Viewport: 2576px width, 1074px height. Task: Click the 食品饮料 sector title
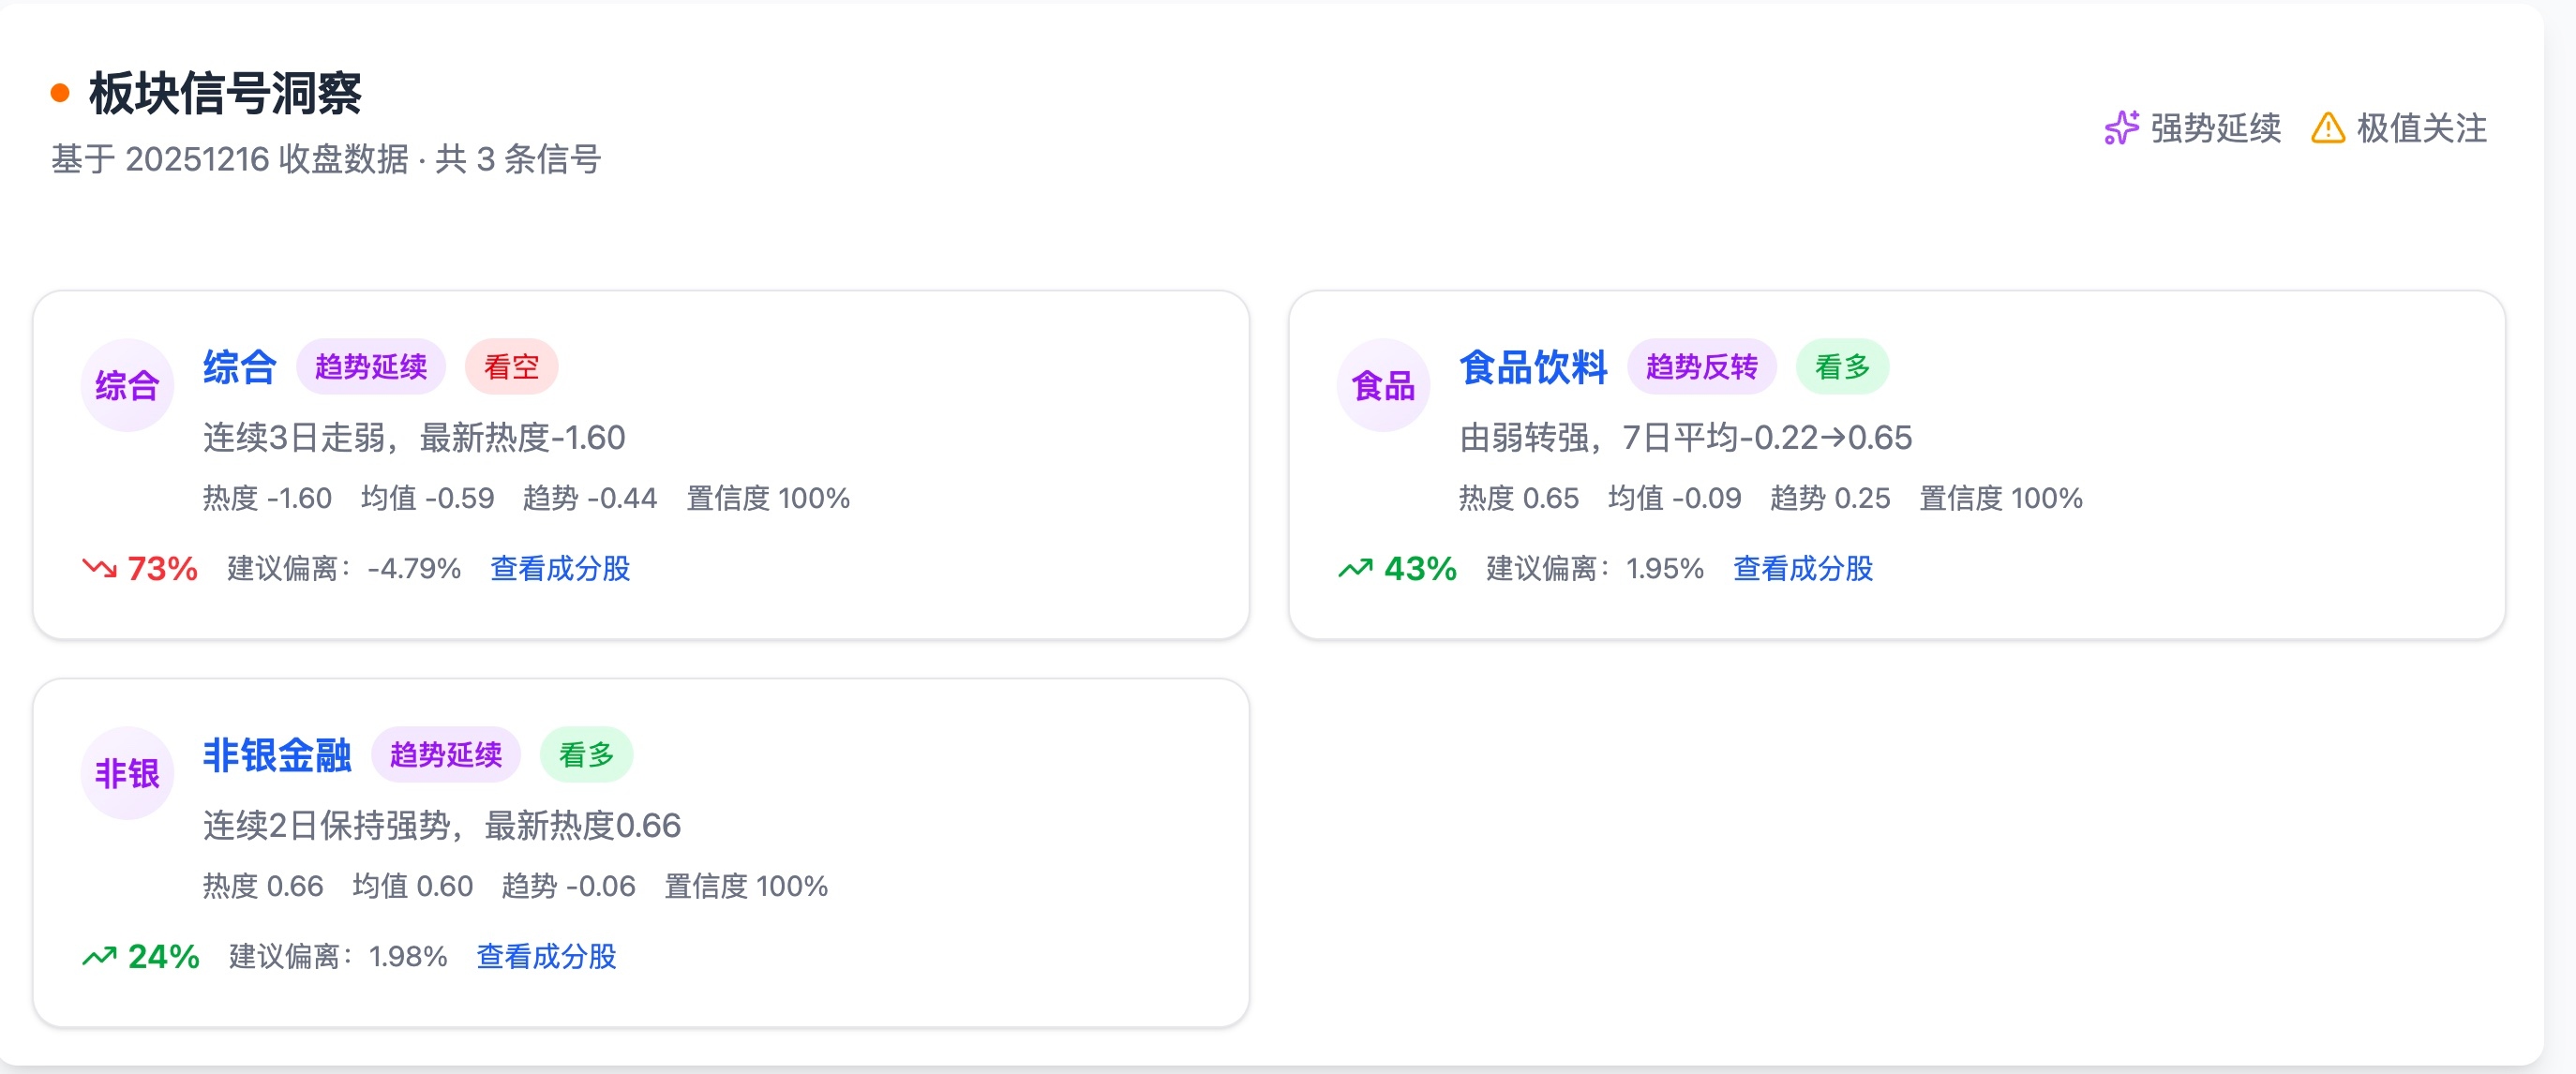[x=1533, y=367]
